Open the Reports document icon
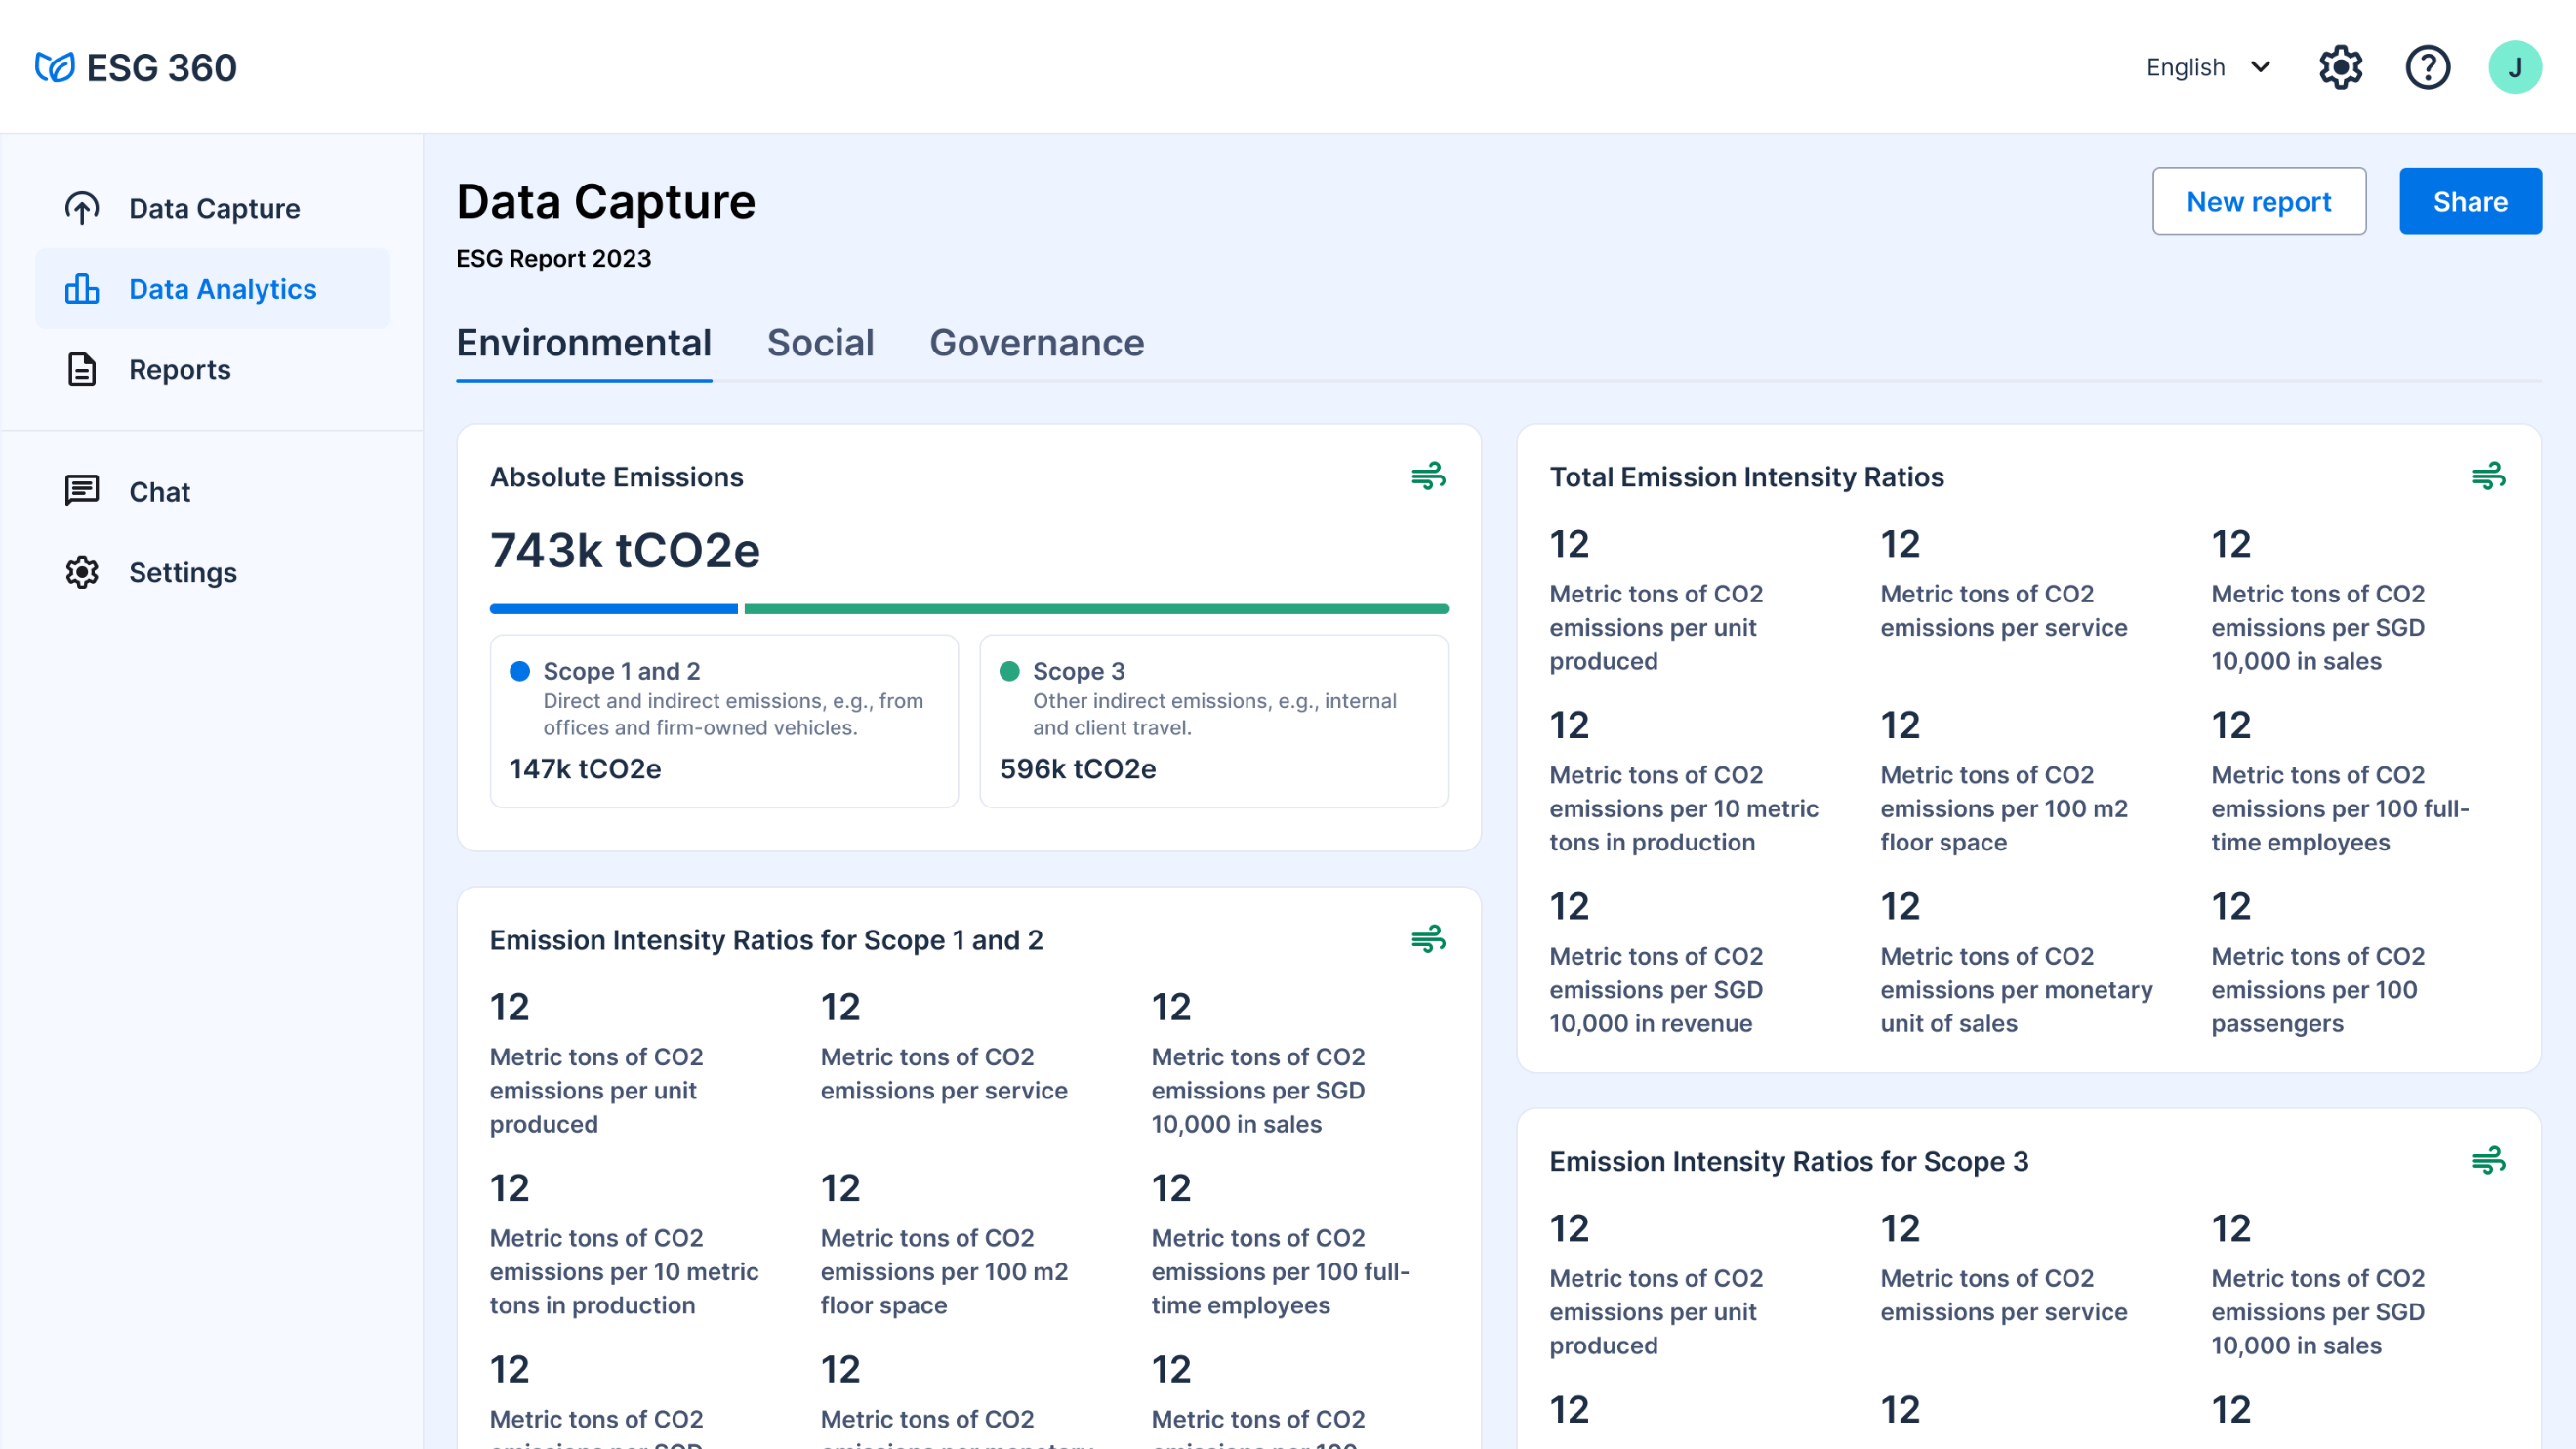The width and height of the screenshot is (2576, 1449). click(82, 369)
